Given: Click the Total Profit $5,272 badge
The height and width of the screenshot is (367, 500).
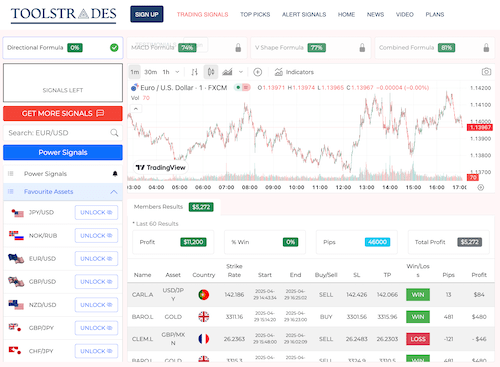Looking at the screenshot, I should tap(470, 242).
